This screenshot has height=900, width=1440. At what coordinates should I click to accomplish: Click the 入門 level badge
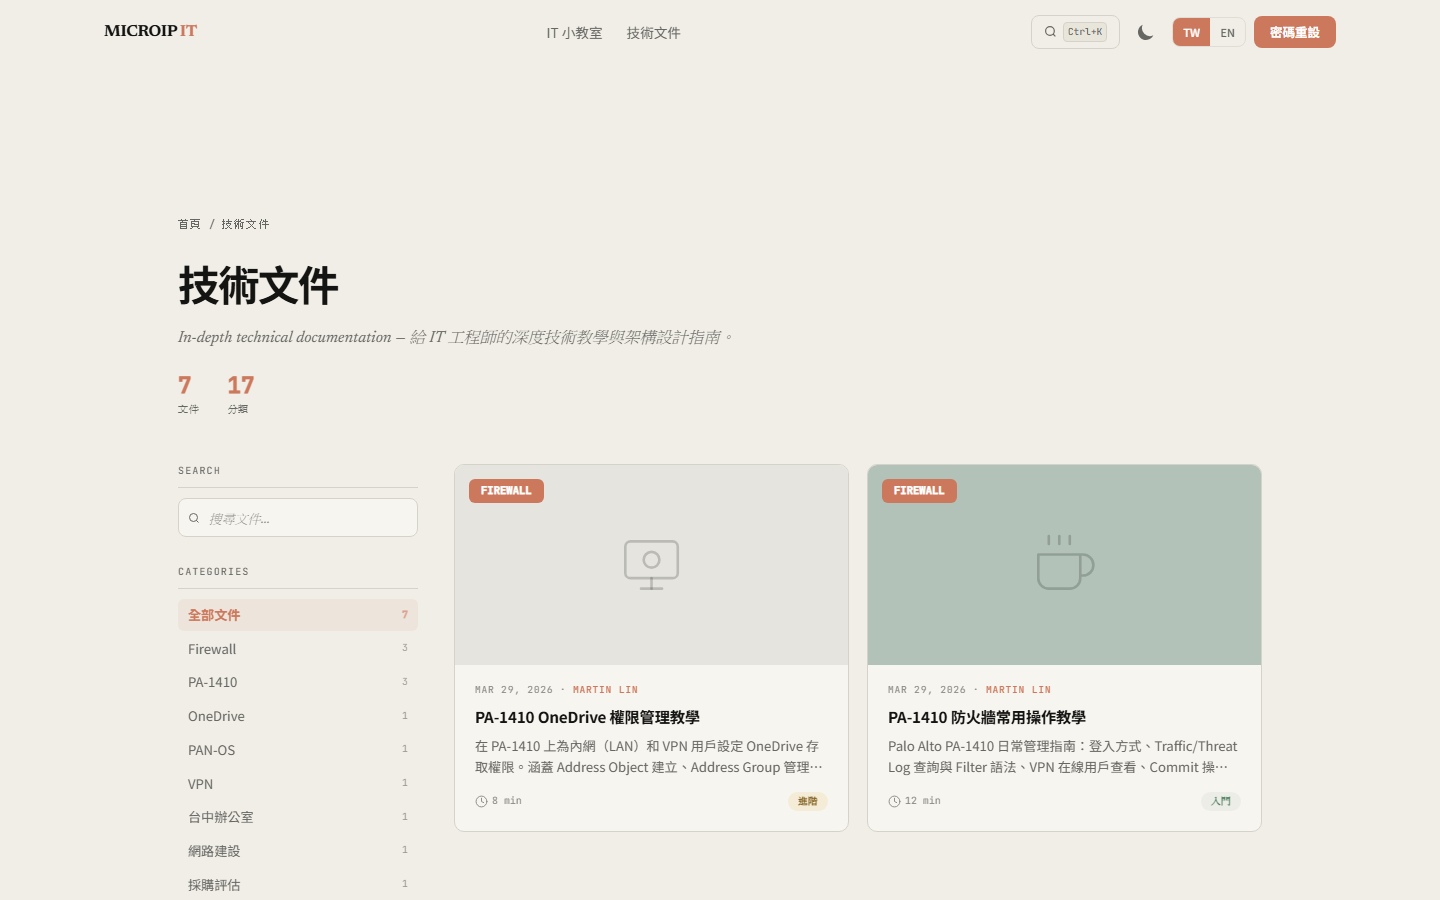(1221, 801)
